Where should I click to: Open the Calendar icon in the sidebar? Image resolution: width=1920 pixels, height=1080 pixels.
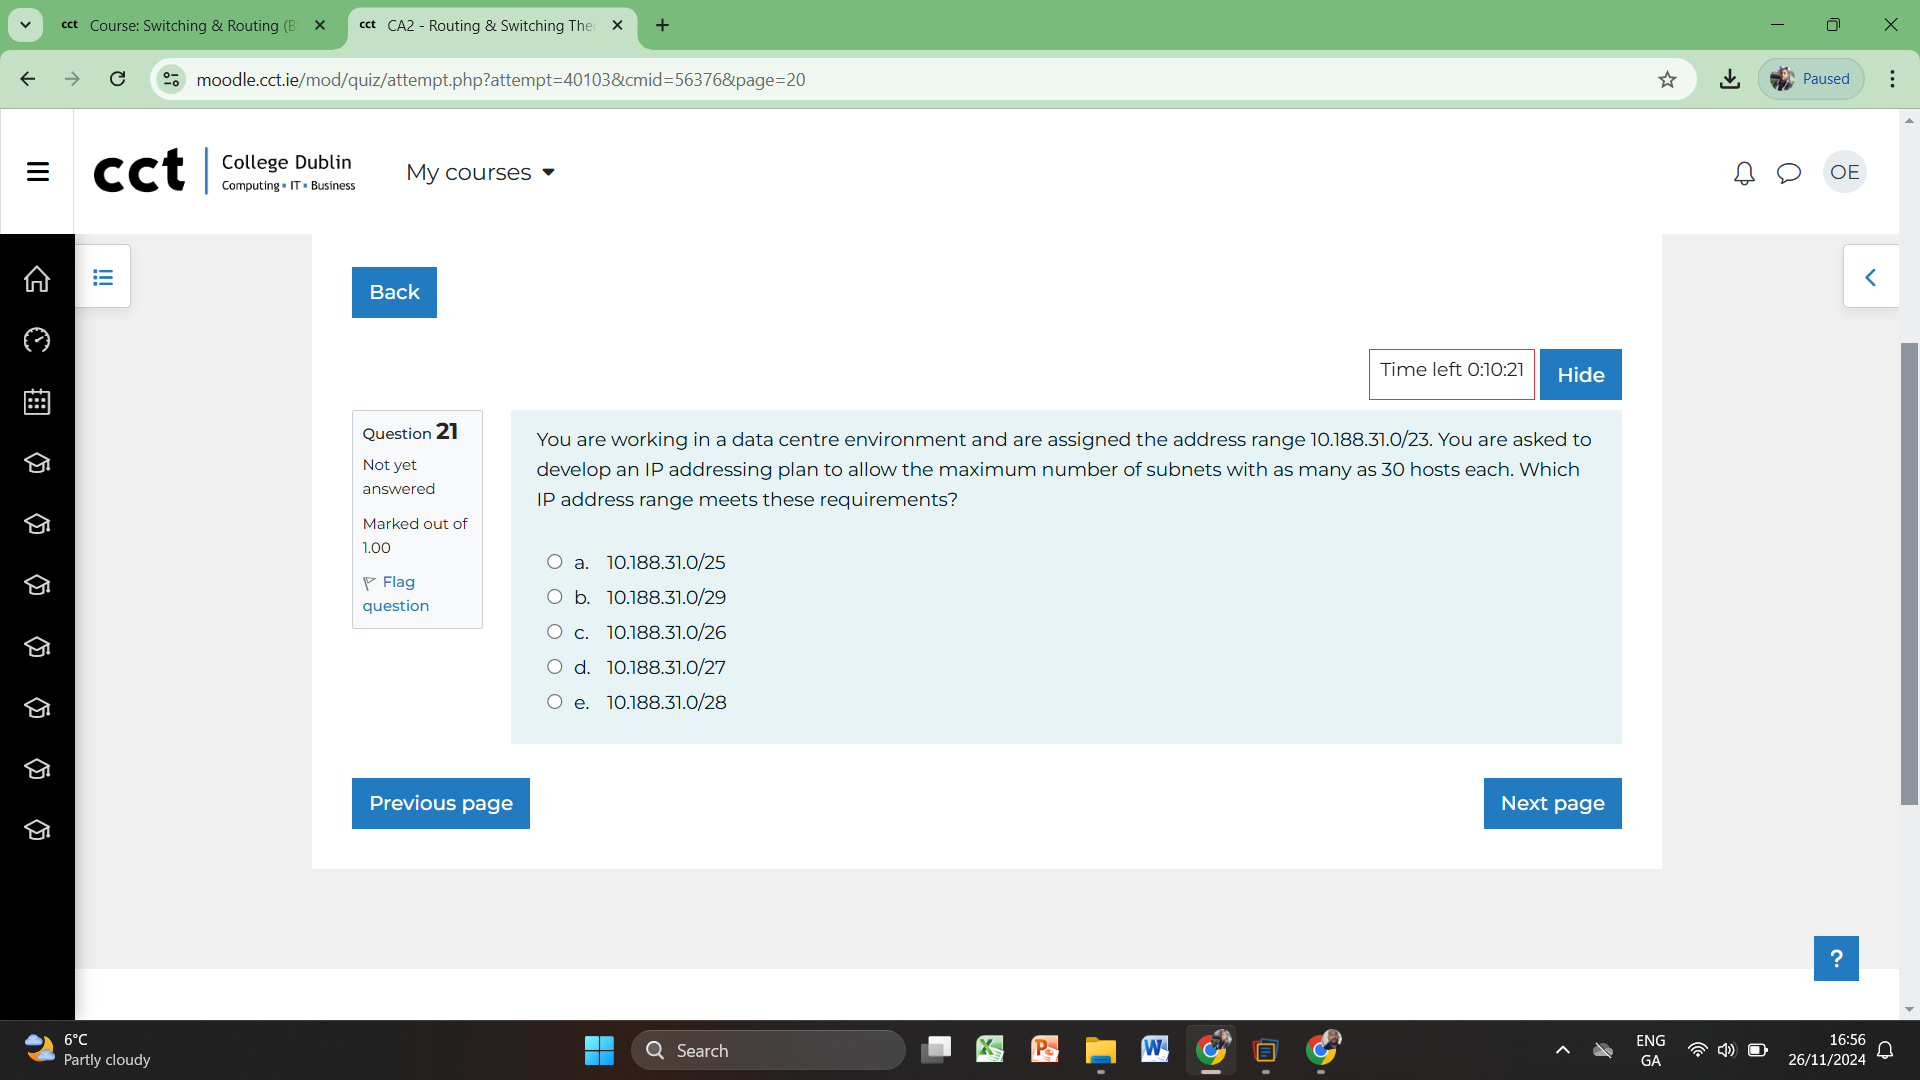pyautogui.click(x=37, y=402)
